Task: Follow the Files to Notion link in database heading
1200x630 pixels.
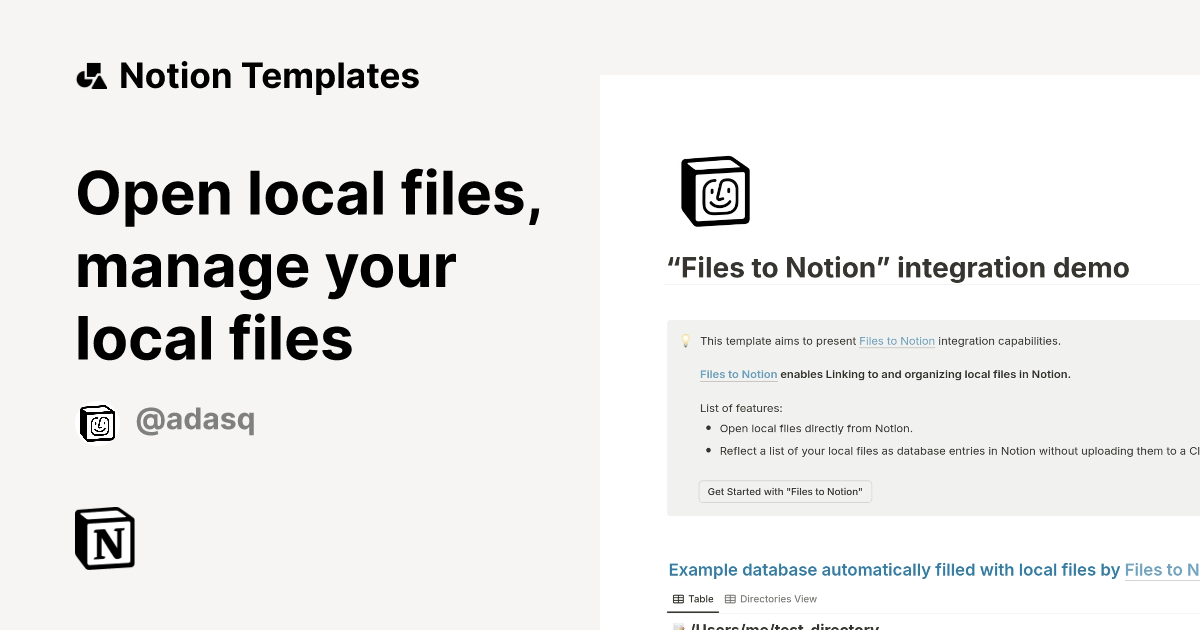Action: coord(1163,569)
